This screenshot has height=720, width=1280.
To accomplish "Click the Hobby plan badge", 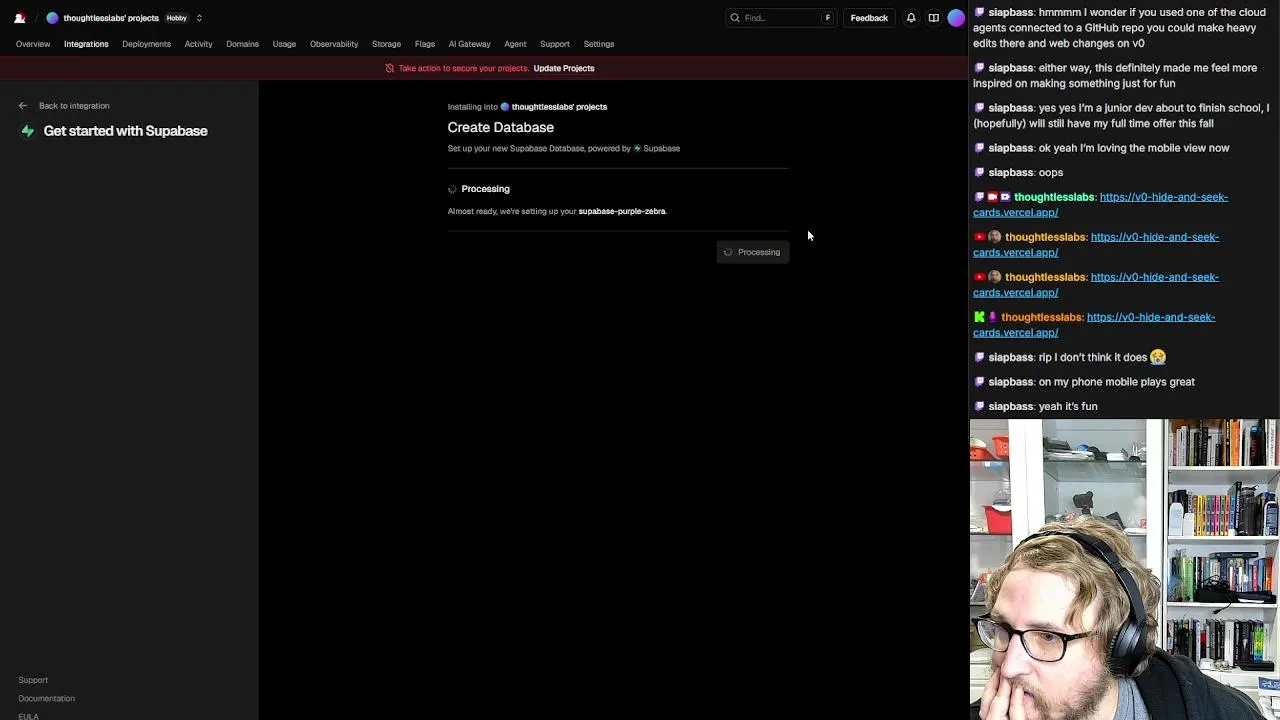I will tap(176, 18).
